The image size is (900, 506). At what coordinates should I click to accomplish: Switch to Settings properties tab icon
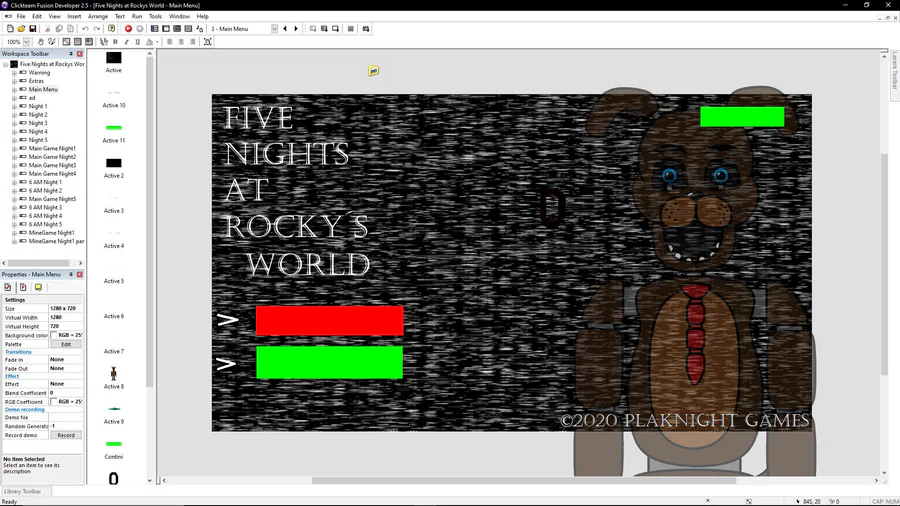[7, 287]
